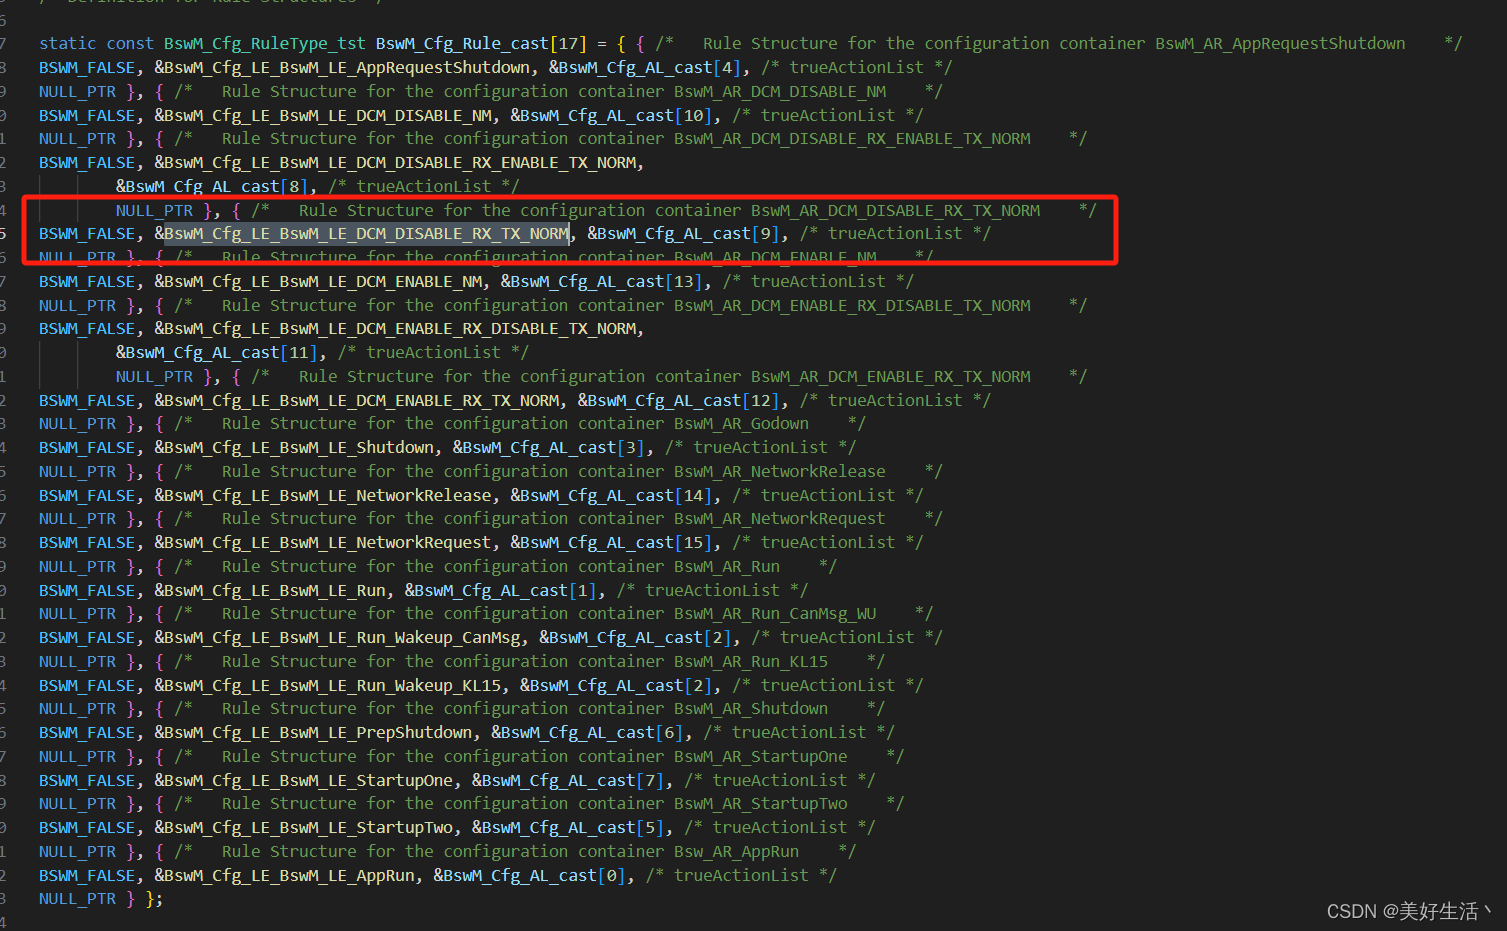Click the &BswM_Cfg_AL_cast[1] reference
1507x931 pixels.
pos(501,590)
